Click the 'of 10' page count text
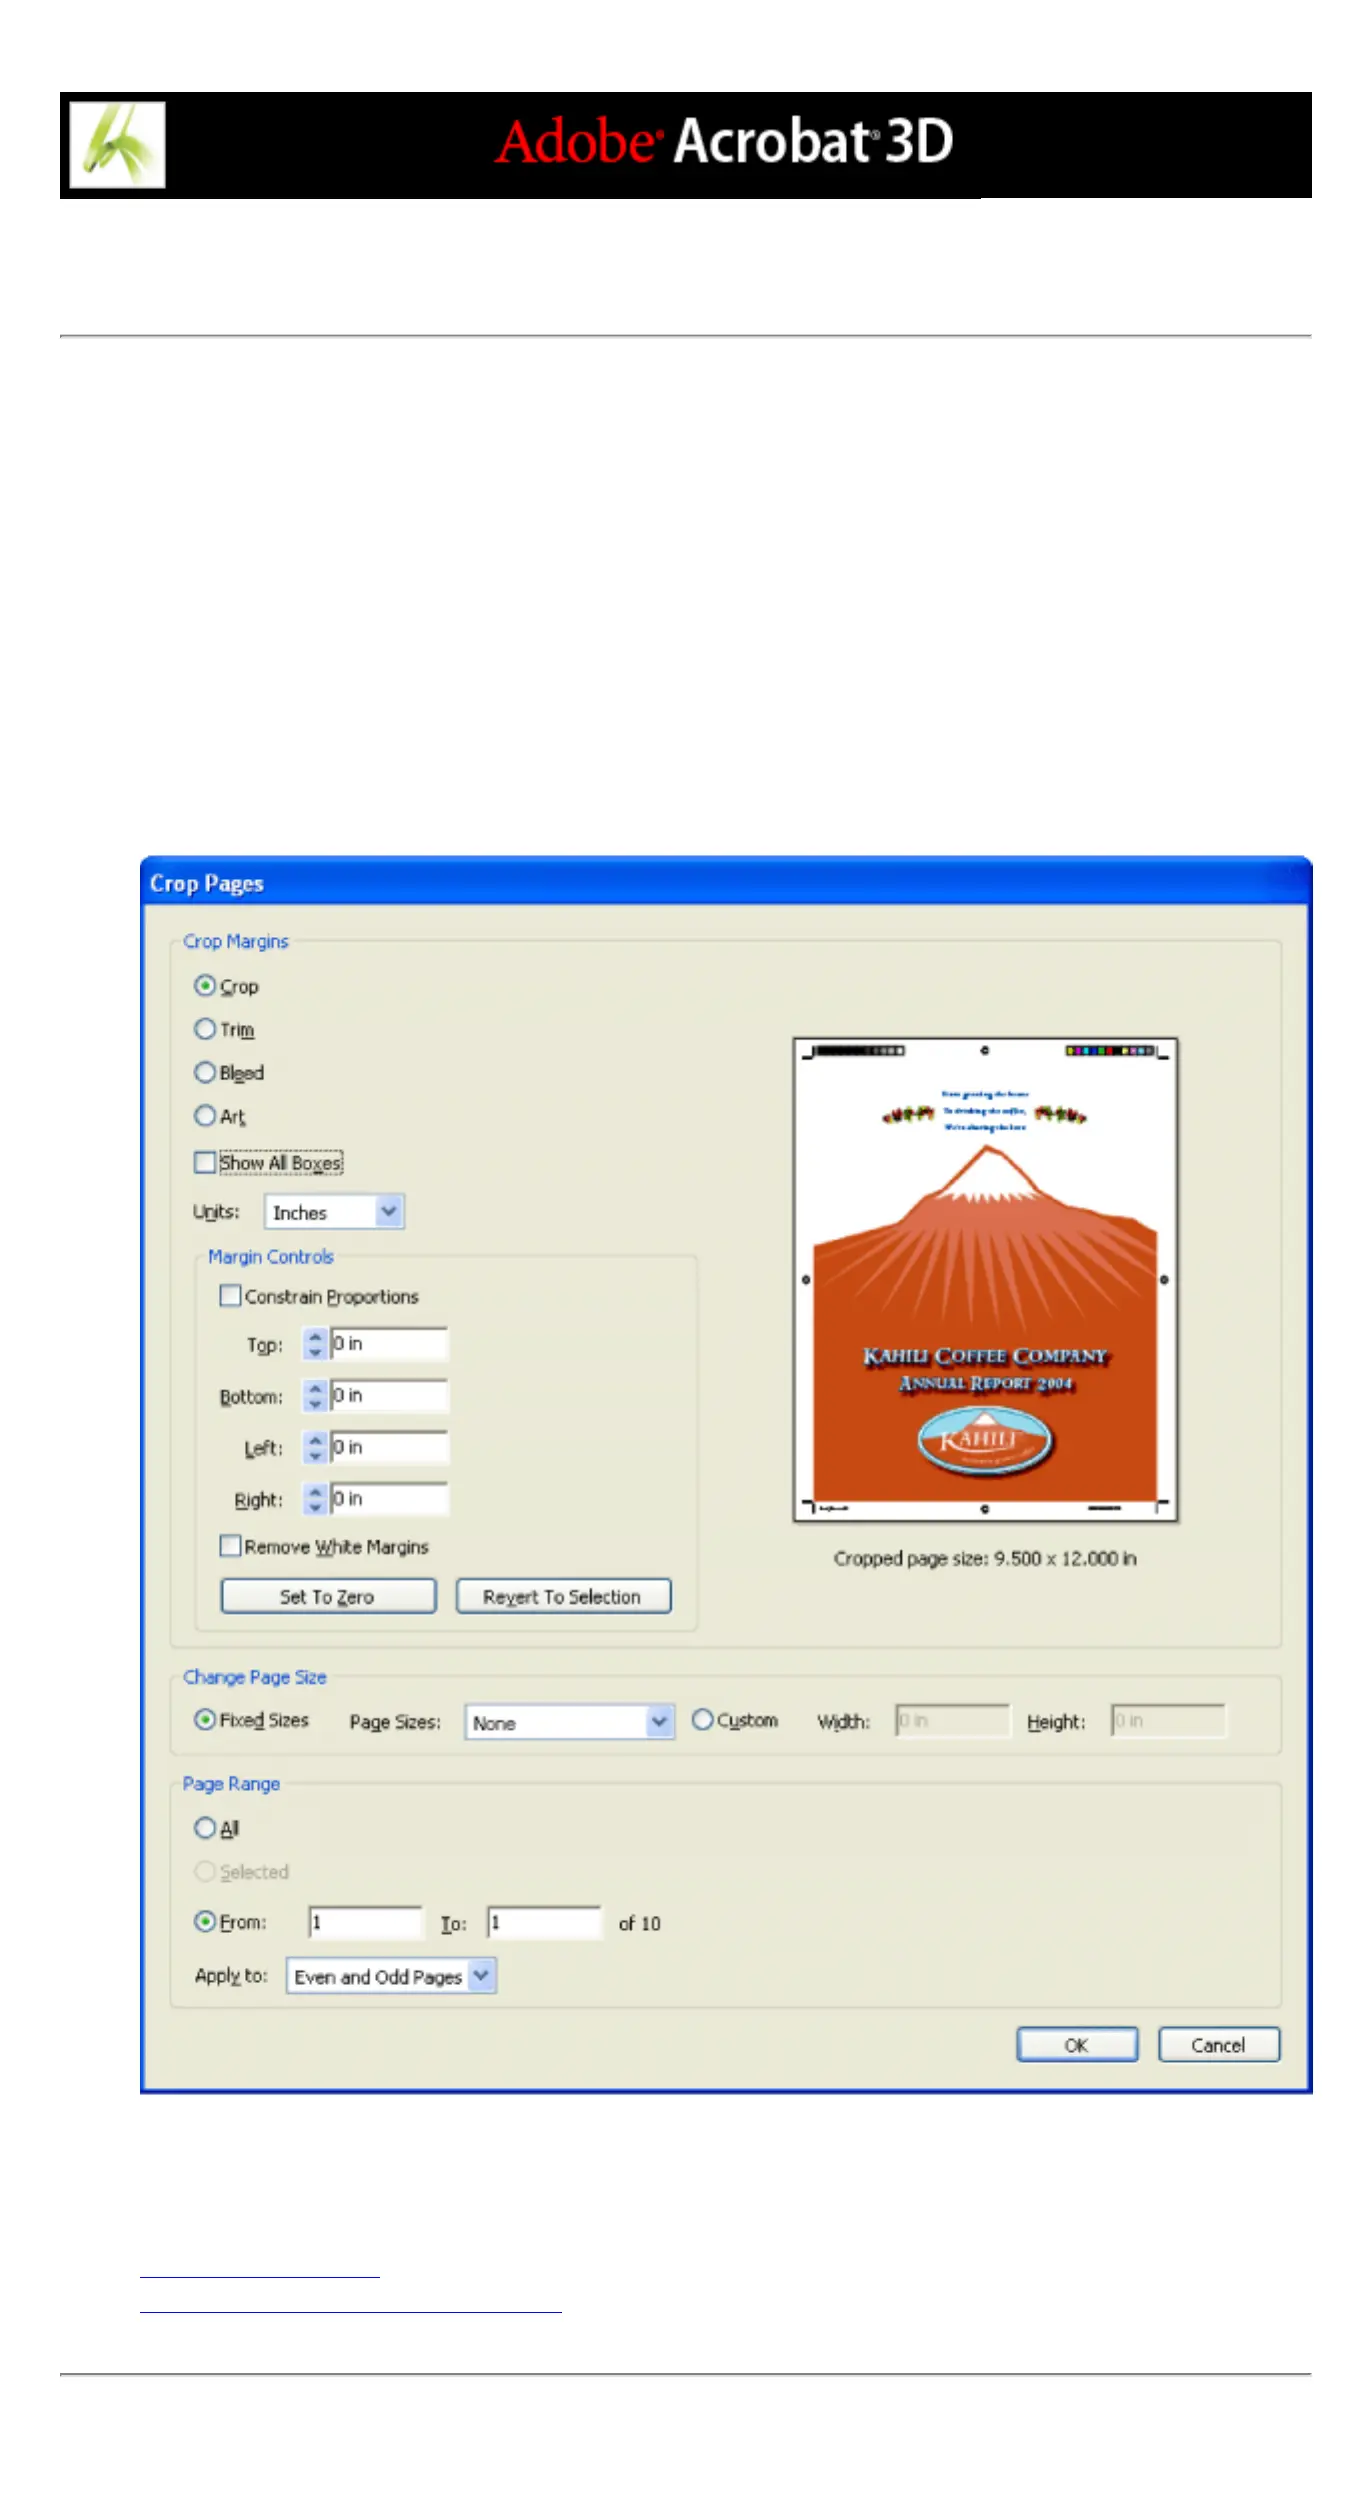Image resolution: width=1372 pixels, height=2504 pixels. point(640,1924)
